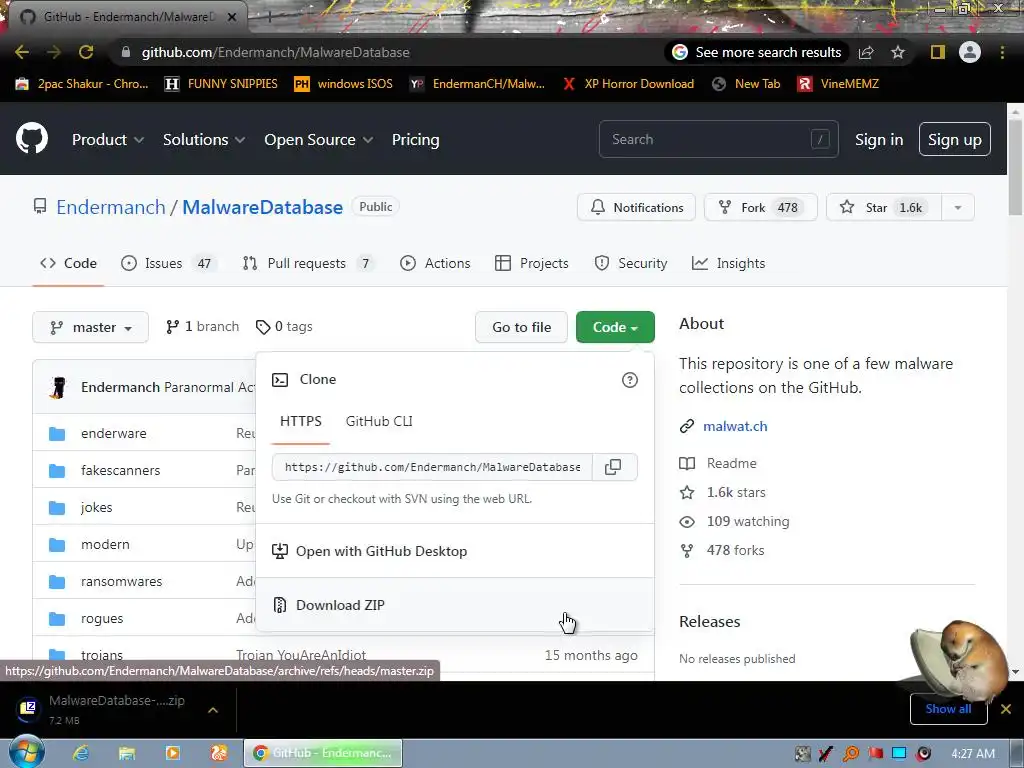Screen dimensions: 1024x768
Task: Star the repository with the Star button
Action: tap(884, 208)
